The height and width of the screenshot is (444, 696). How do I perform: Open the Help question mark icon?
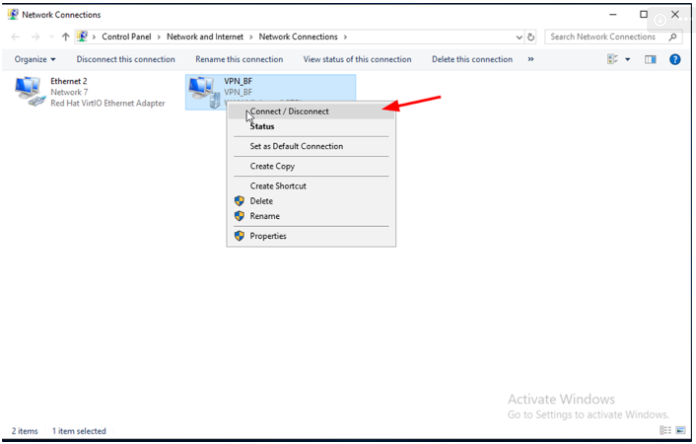675,59
